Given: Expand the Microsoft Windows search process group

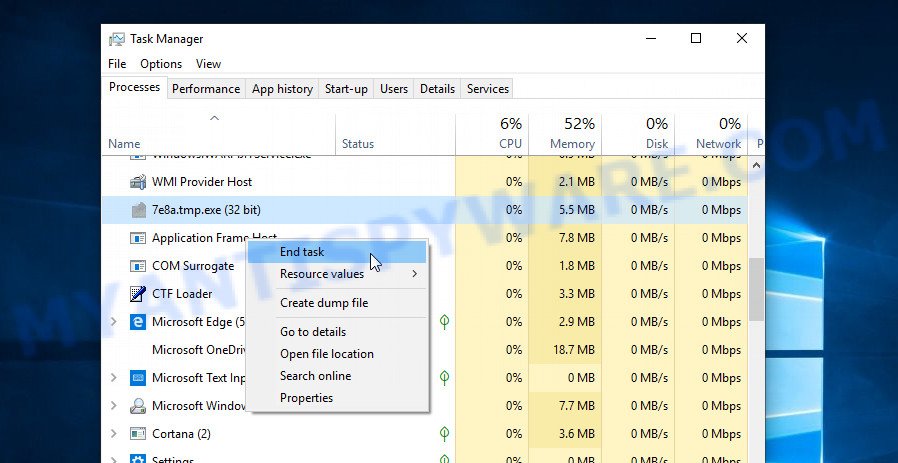Looking at the screenshot, I should (x=113, y=406).
